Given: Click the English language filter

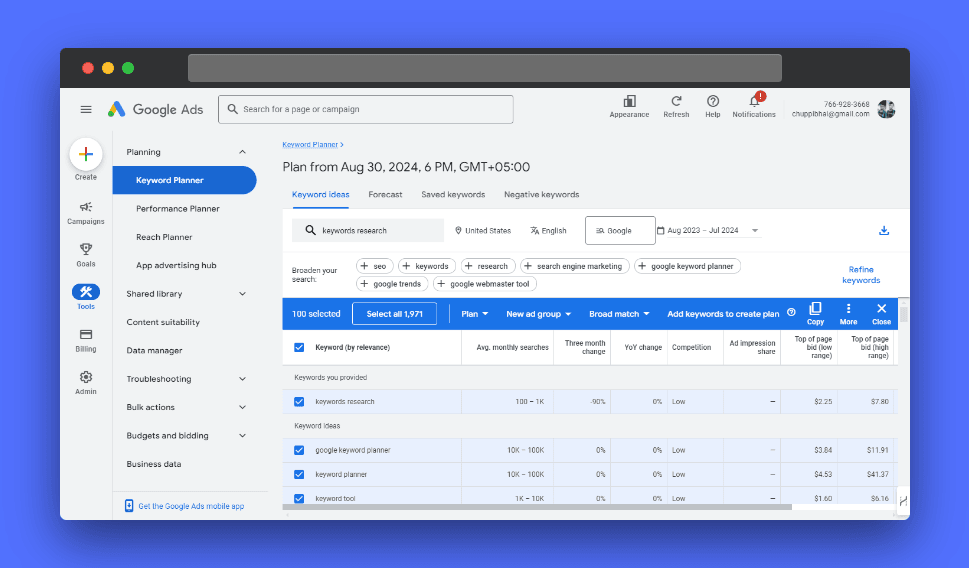Looking at the screenshot, I should (x=548, y=231).
